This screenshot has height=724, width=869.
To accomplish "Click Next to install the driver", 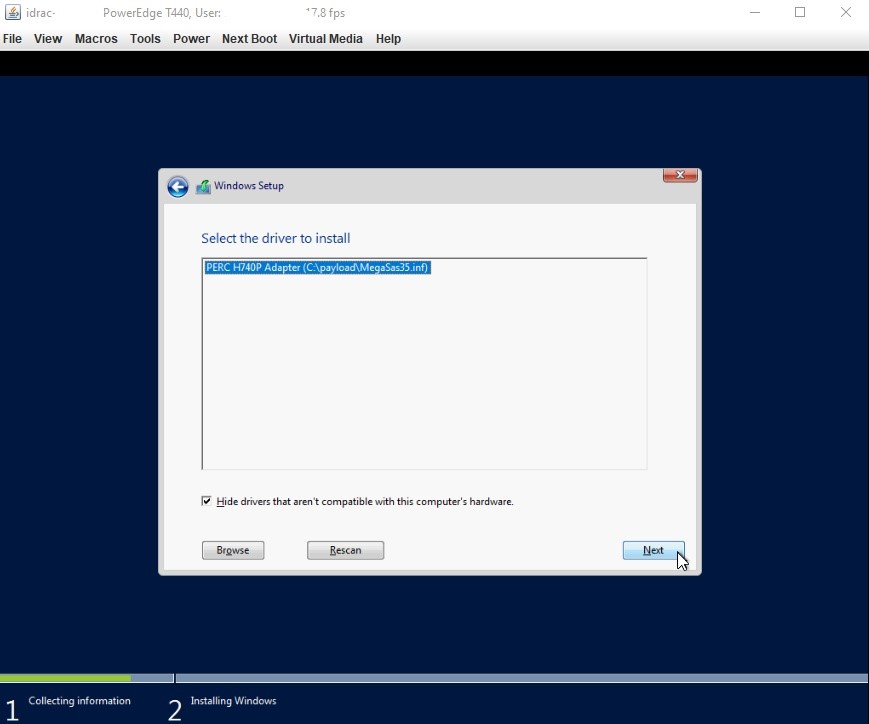I will point(653,549).
